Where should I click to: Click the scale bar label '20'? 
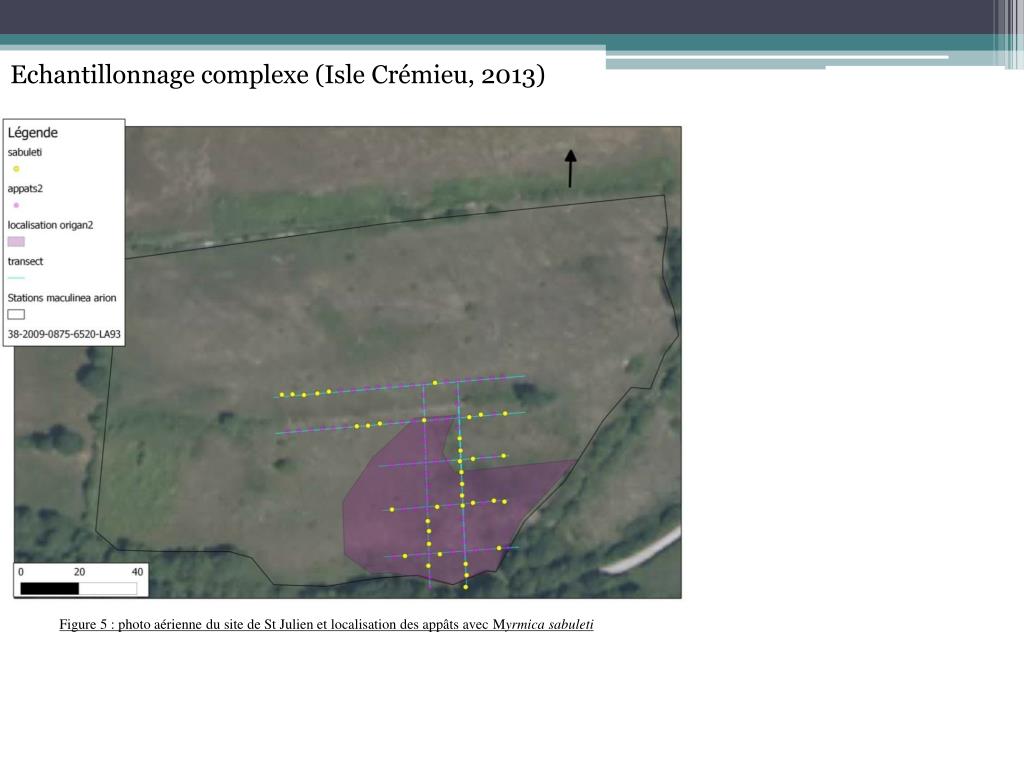point(79,571)
